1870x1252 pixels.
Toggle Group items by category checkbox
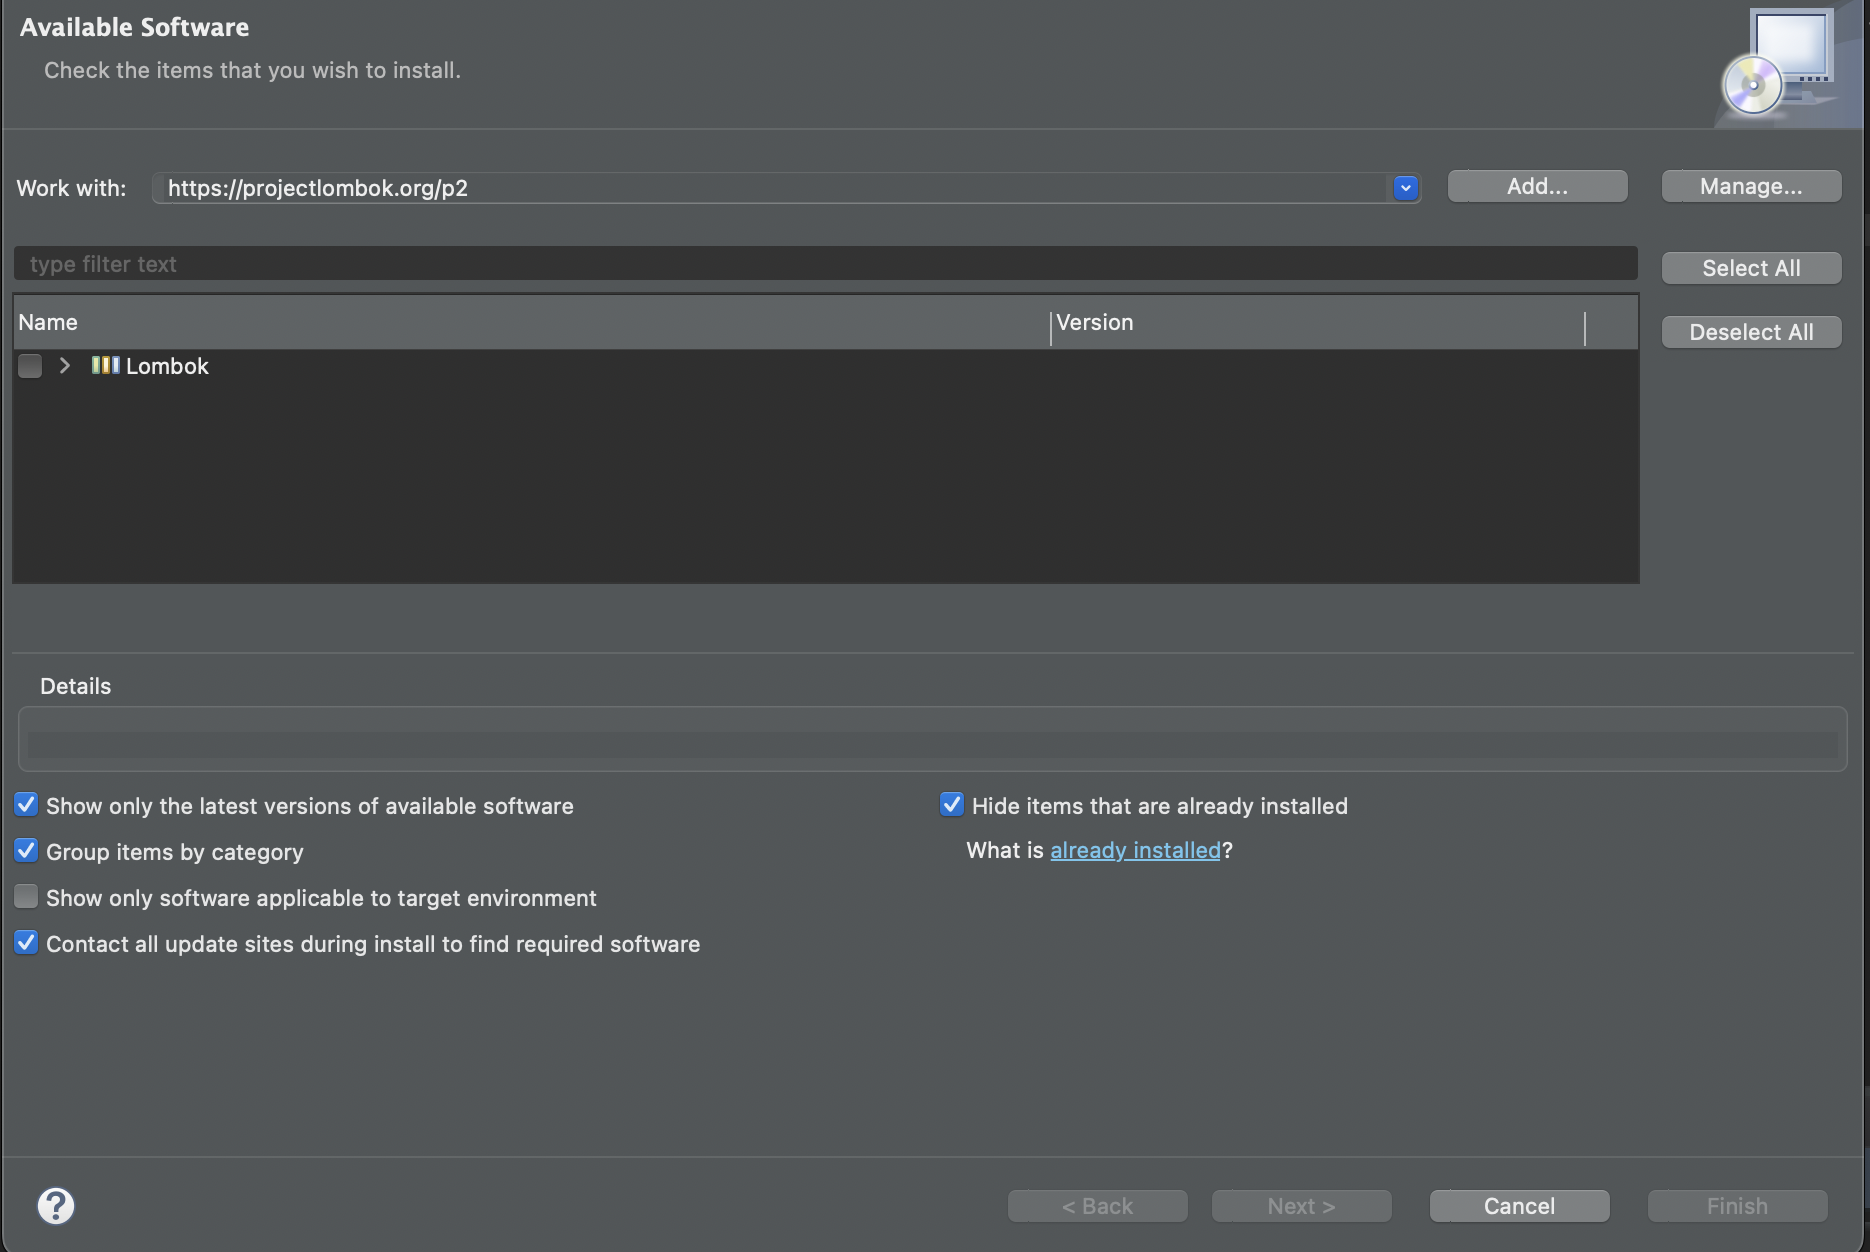26,851
